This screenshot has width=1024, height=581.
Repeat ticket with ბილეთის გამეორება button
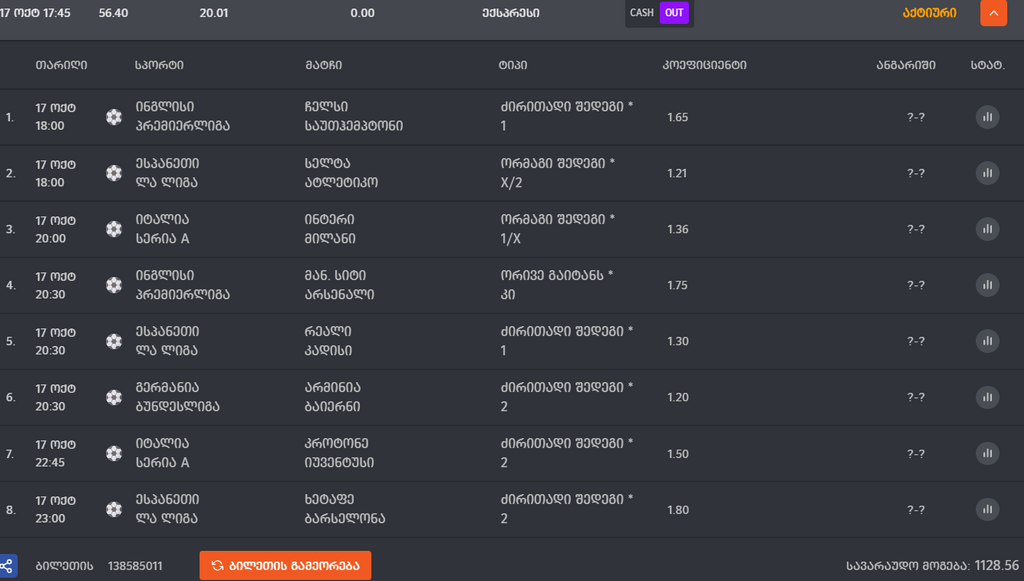point(285,565)
